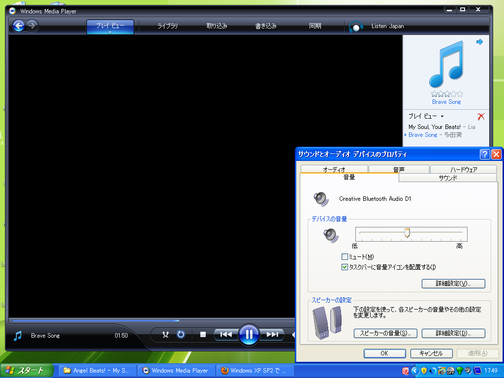This screenshot has width=504, height=378.
Task: Click the blue circular arrows tray icon
Action: (x=433, y=371)
